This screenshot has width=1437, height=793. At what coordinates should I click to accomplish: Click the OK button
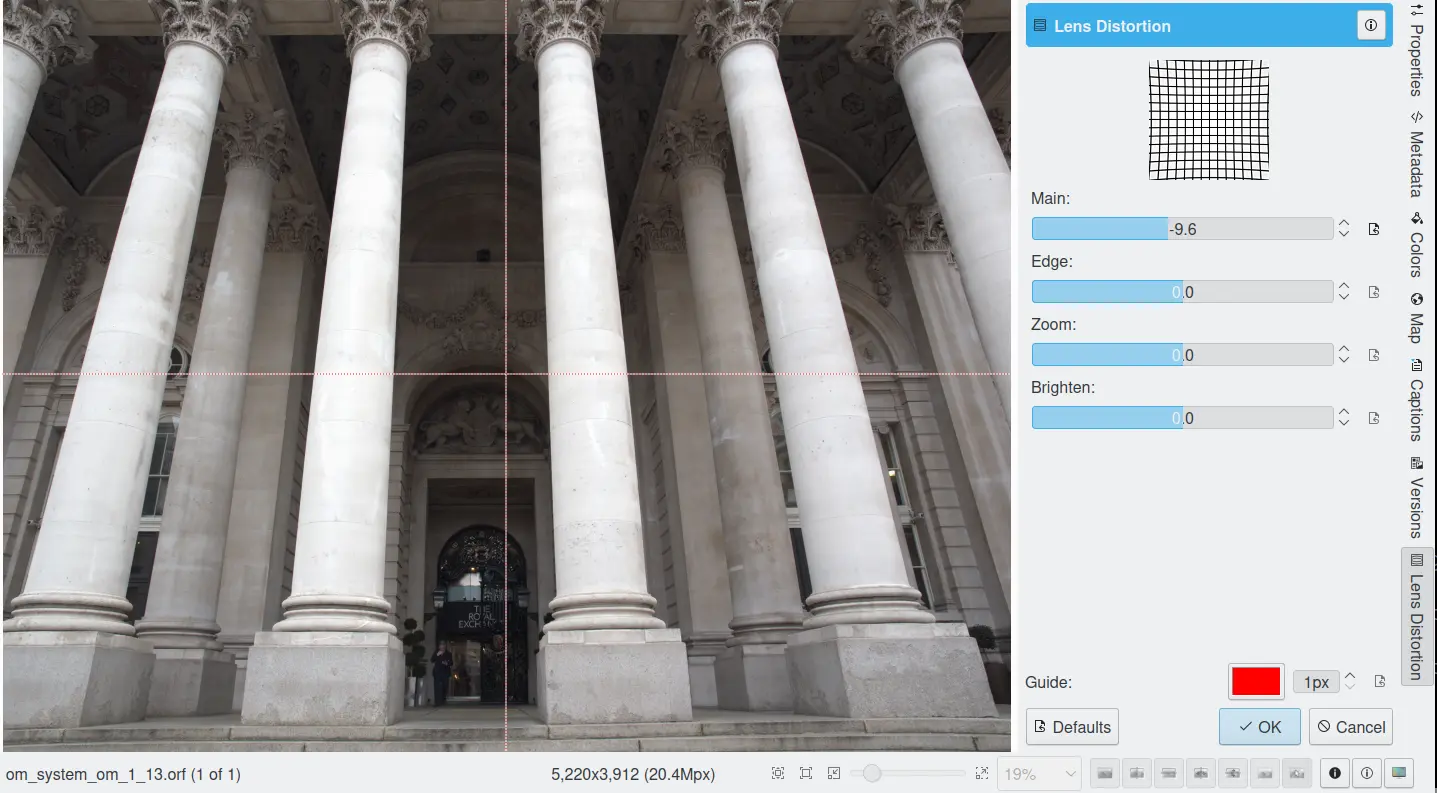pos(1259,727)
